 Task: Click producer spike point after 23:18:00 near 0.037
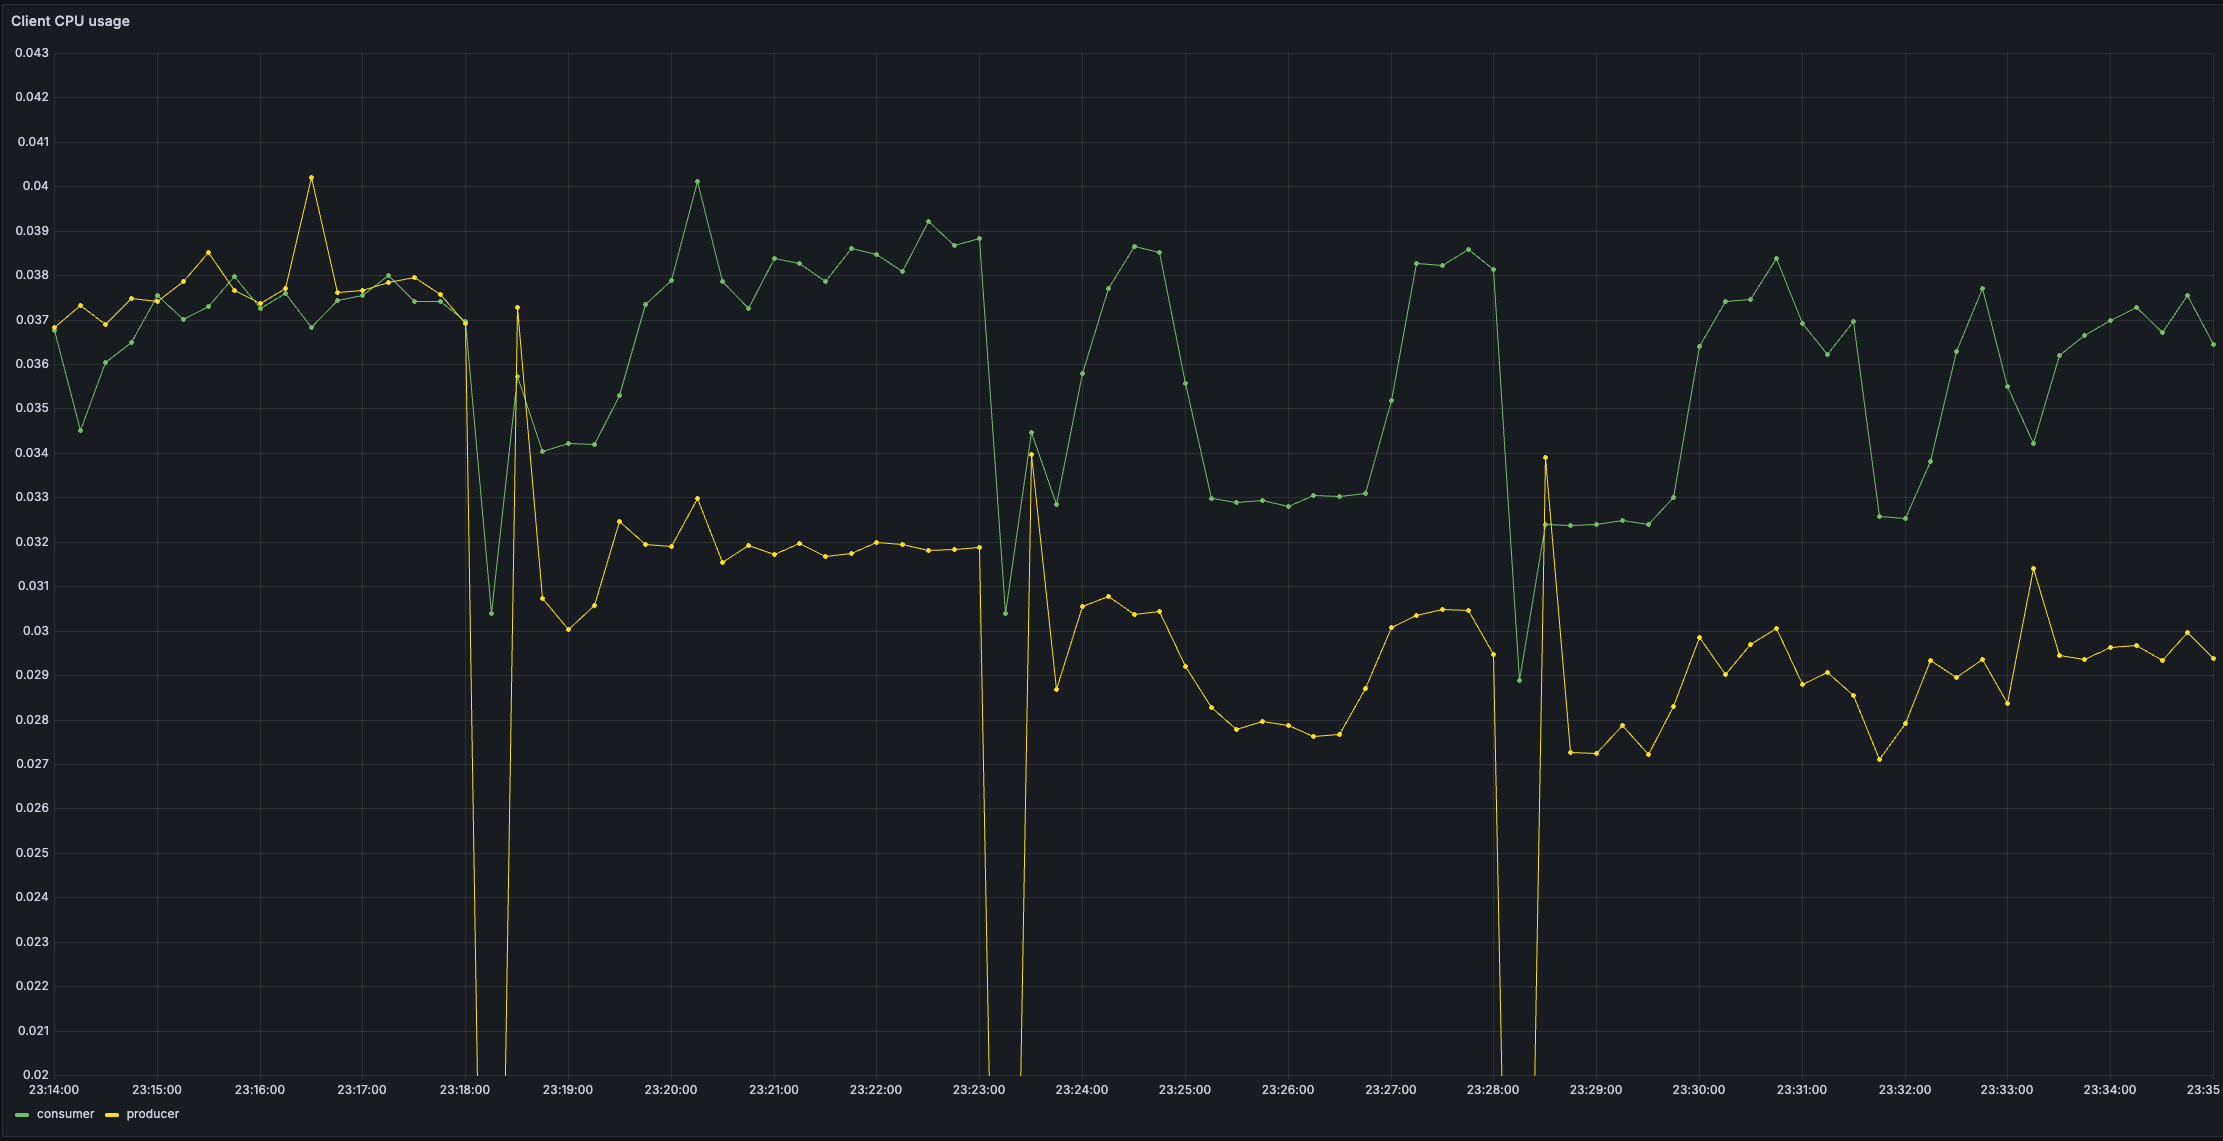(517, 308)
